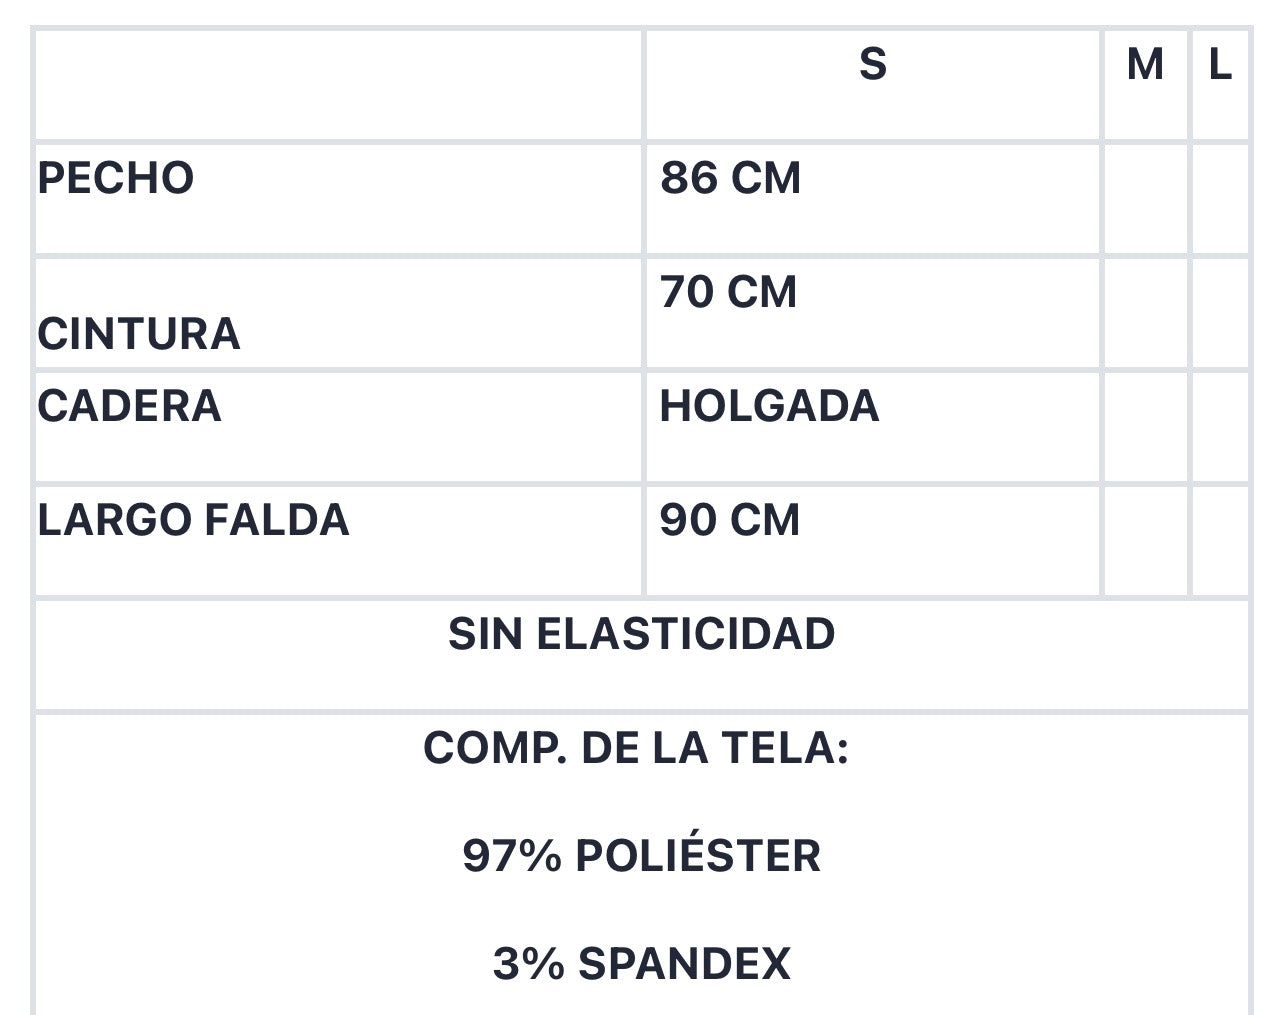Click the 3% SPANDEX text

click(641, 964)
